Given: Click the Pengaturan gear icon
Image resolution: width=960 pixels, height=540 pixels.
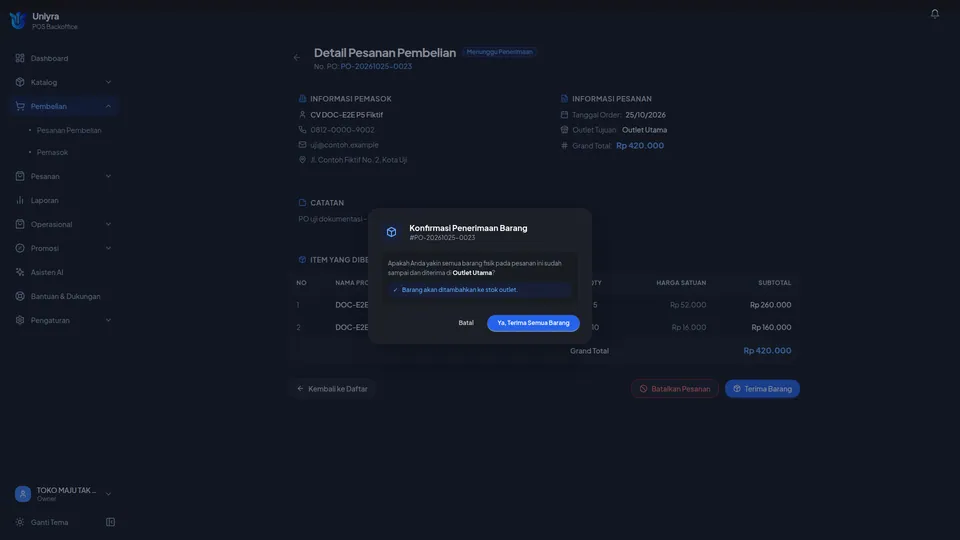Looking at the screenshot, I should [20, 320].
